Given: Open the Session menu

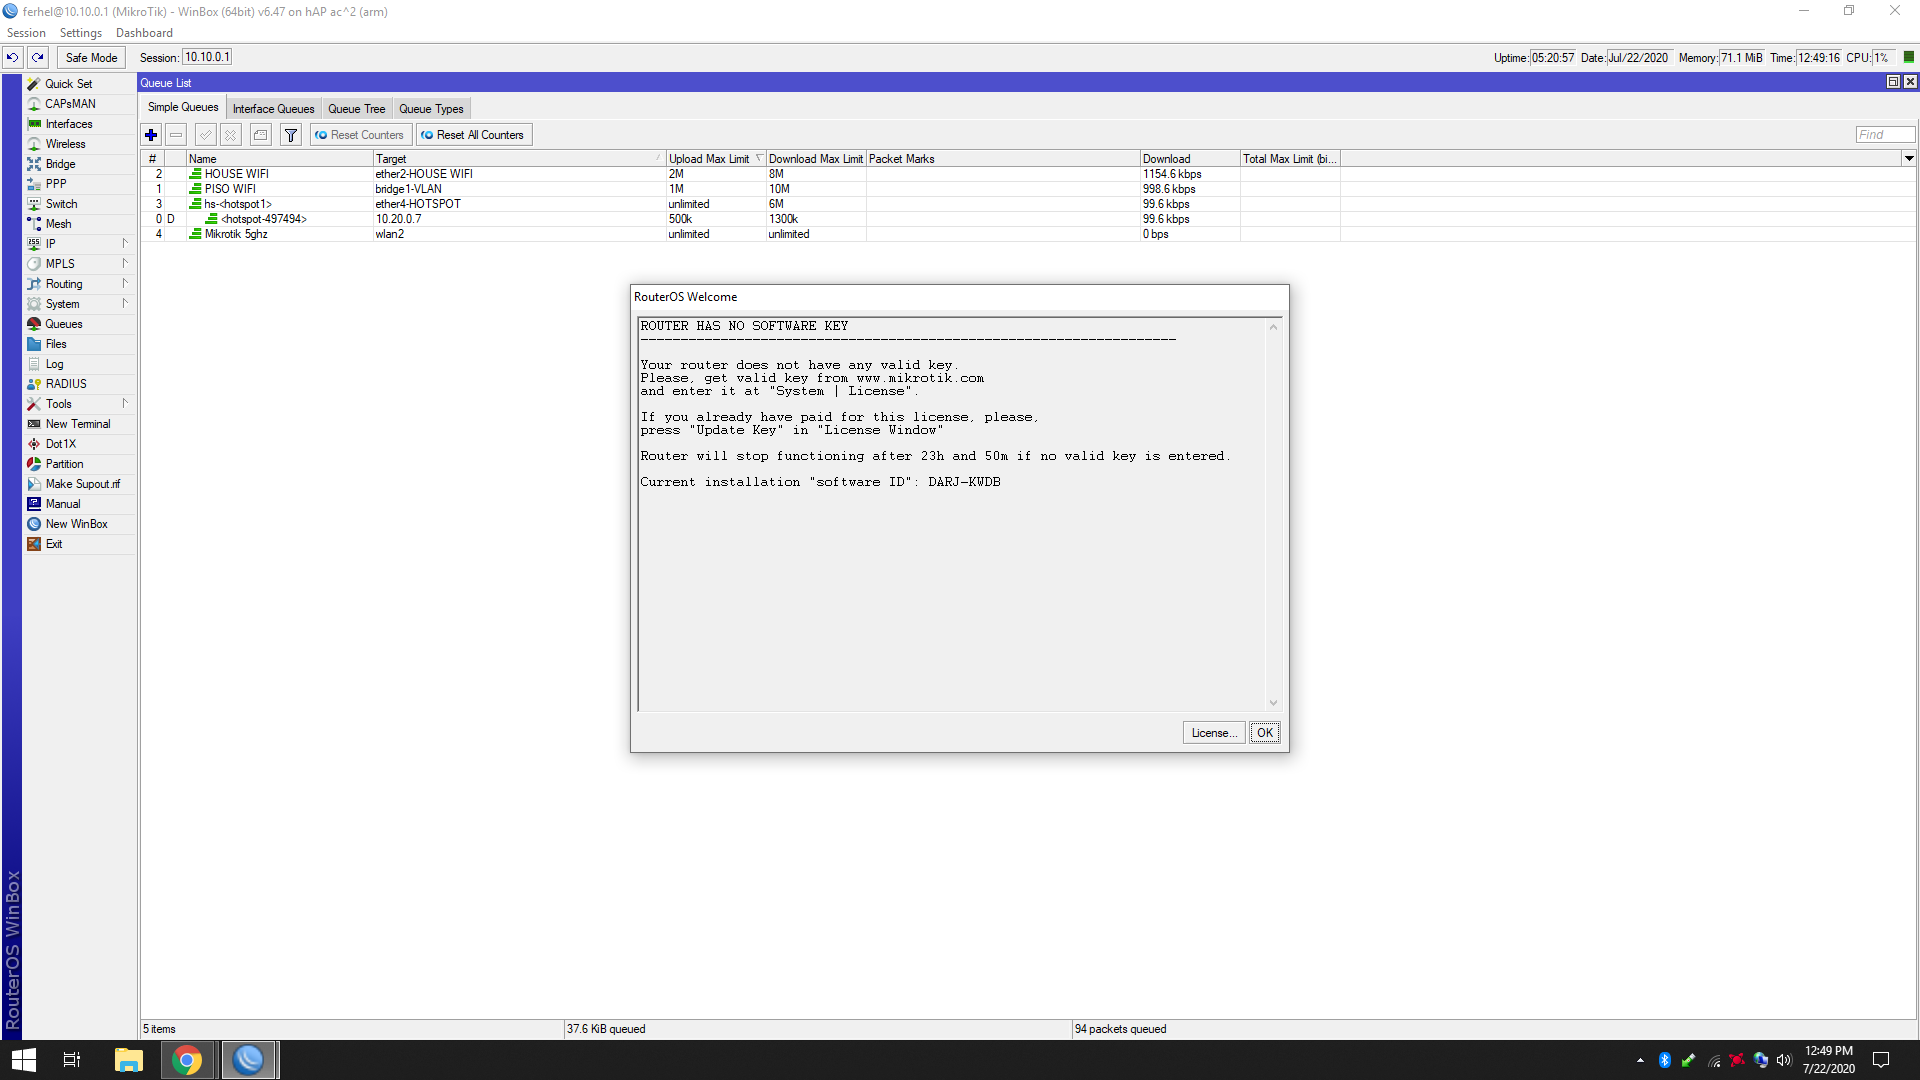Looking at the screenshot, I should (26, 33).
